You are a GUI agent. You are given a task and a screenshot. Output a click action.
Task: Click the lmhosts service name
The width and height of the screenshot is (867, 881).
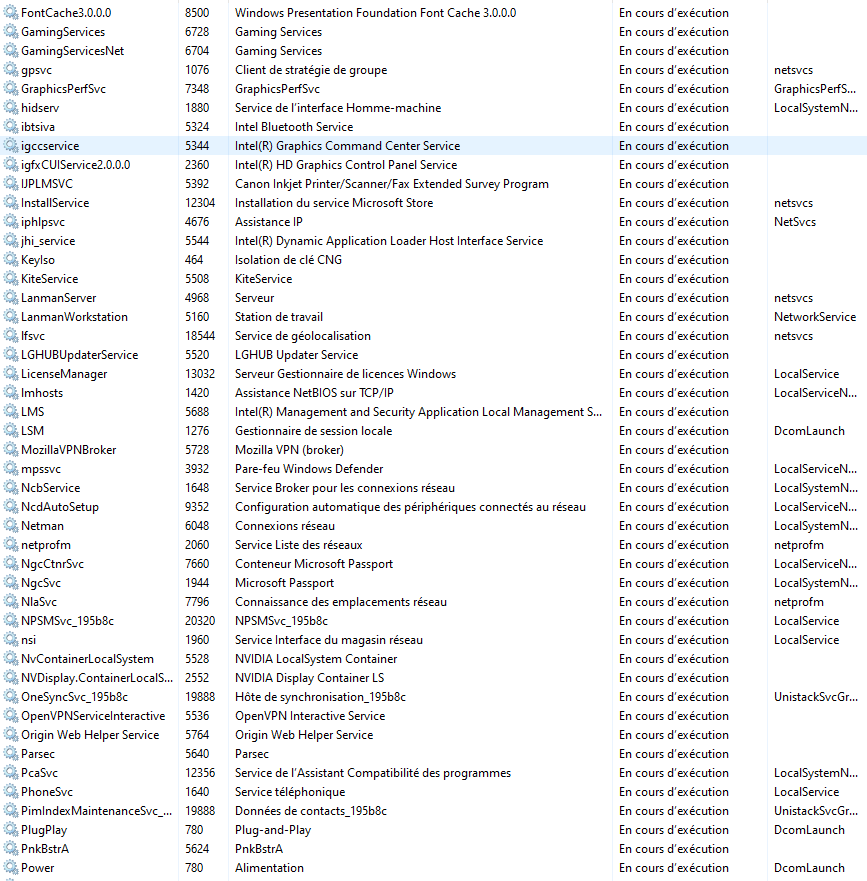pos(42,393)
